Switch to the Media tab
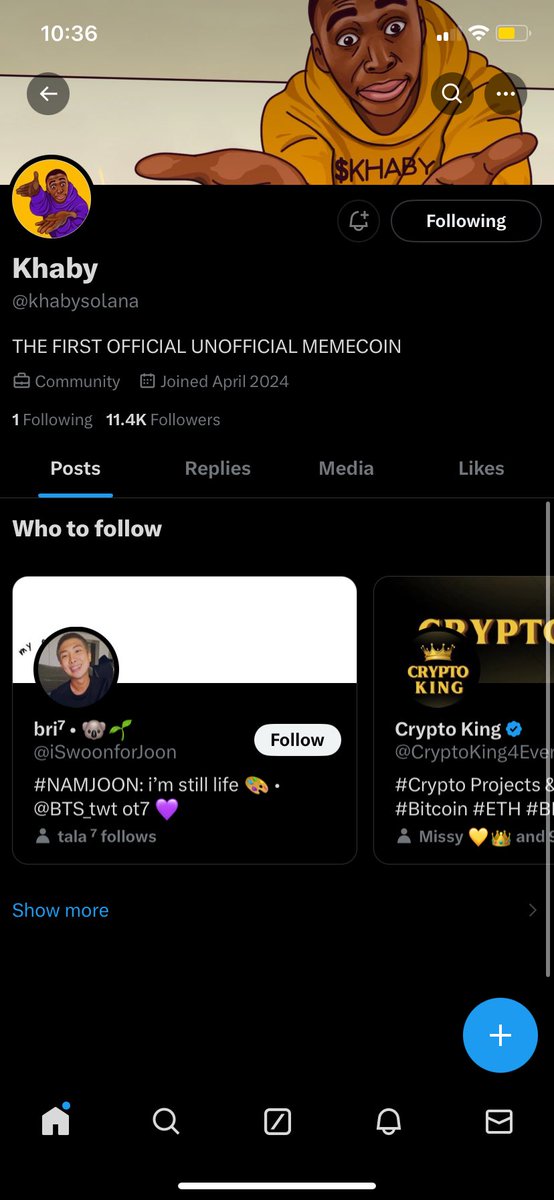 coord(346,468)
